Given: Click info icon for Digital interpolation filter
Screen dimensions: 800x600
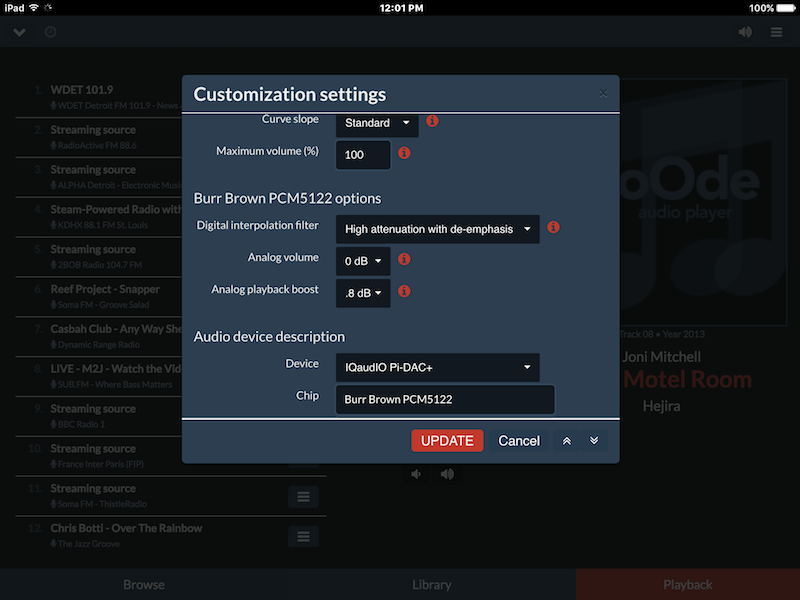Looking at the screenshot, I should 553,227.
